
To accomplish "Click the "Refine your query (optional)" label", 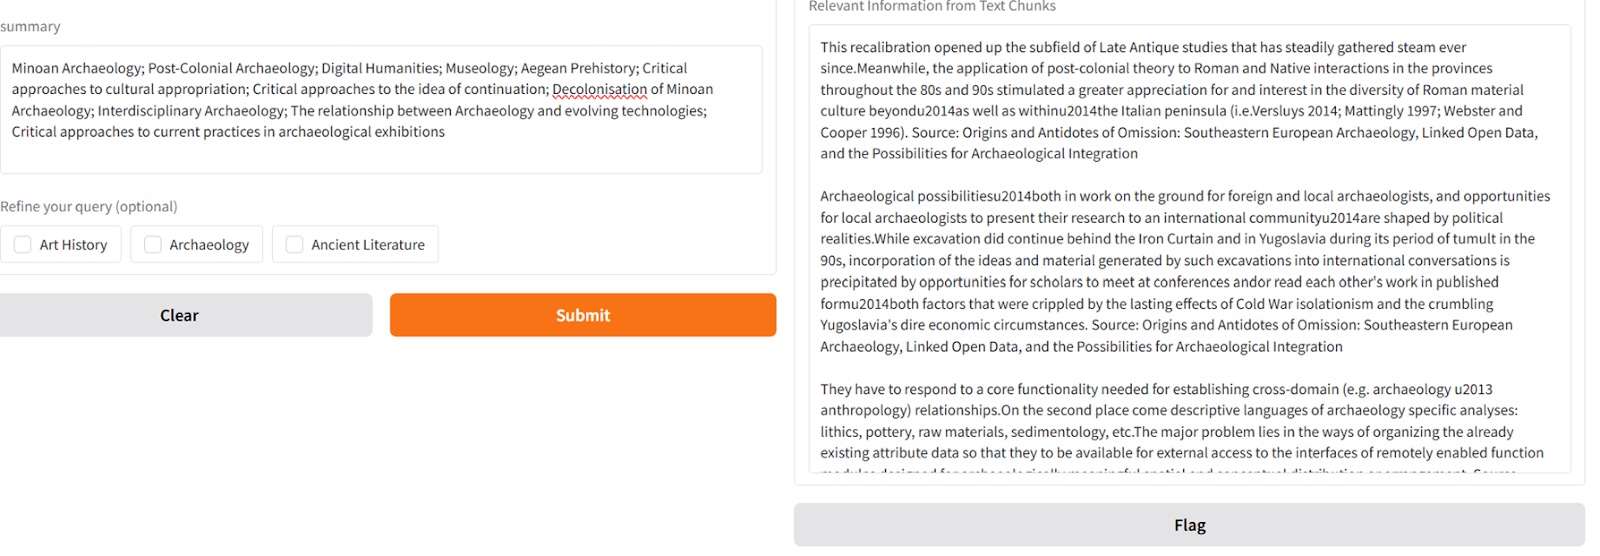I will click(x=89, y=207).
